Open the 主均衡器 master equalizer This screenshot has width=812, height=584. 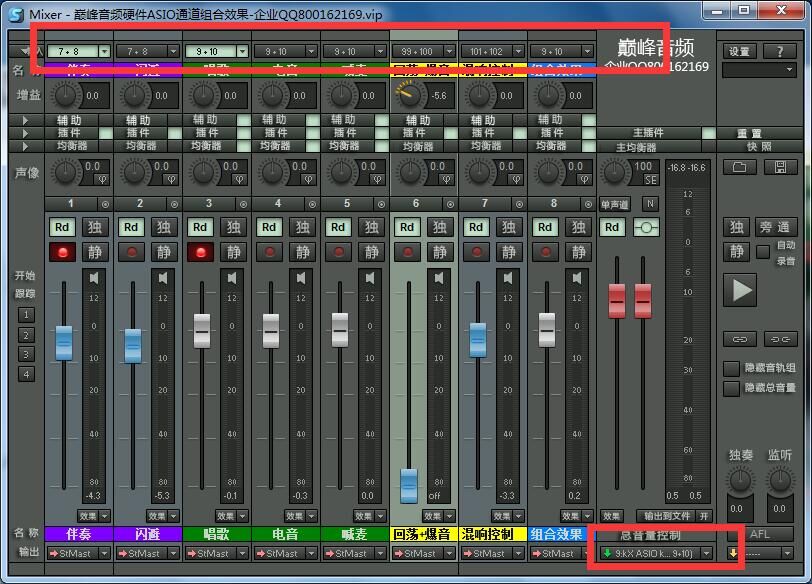636,147
